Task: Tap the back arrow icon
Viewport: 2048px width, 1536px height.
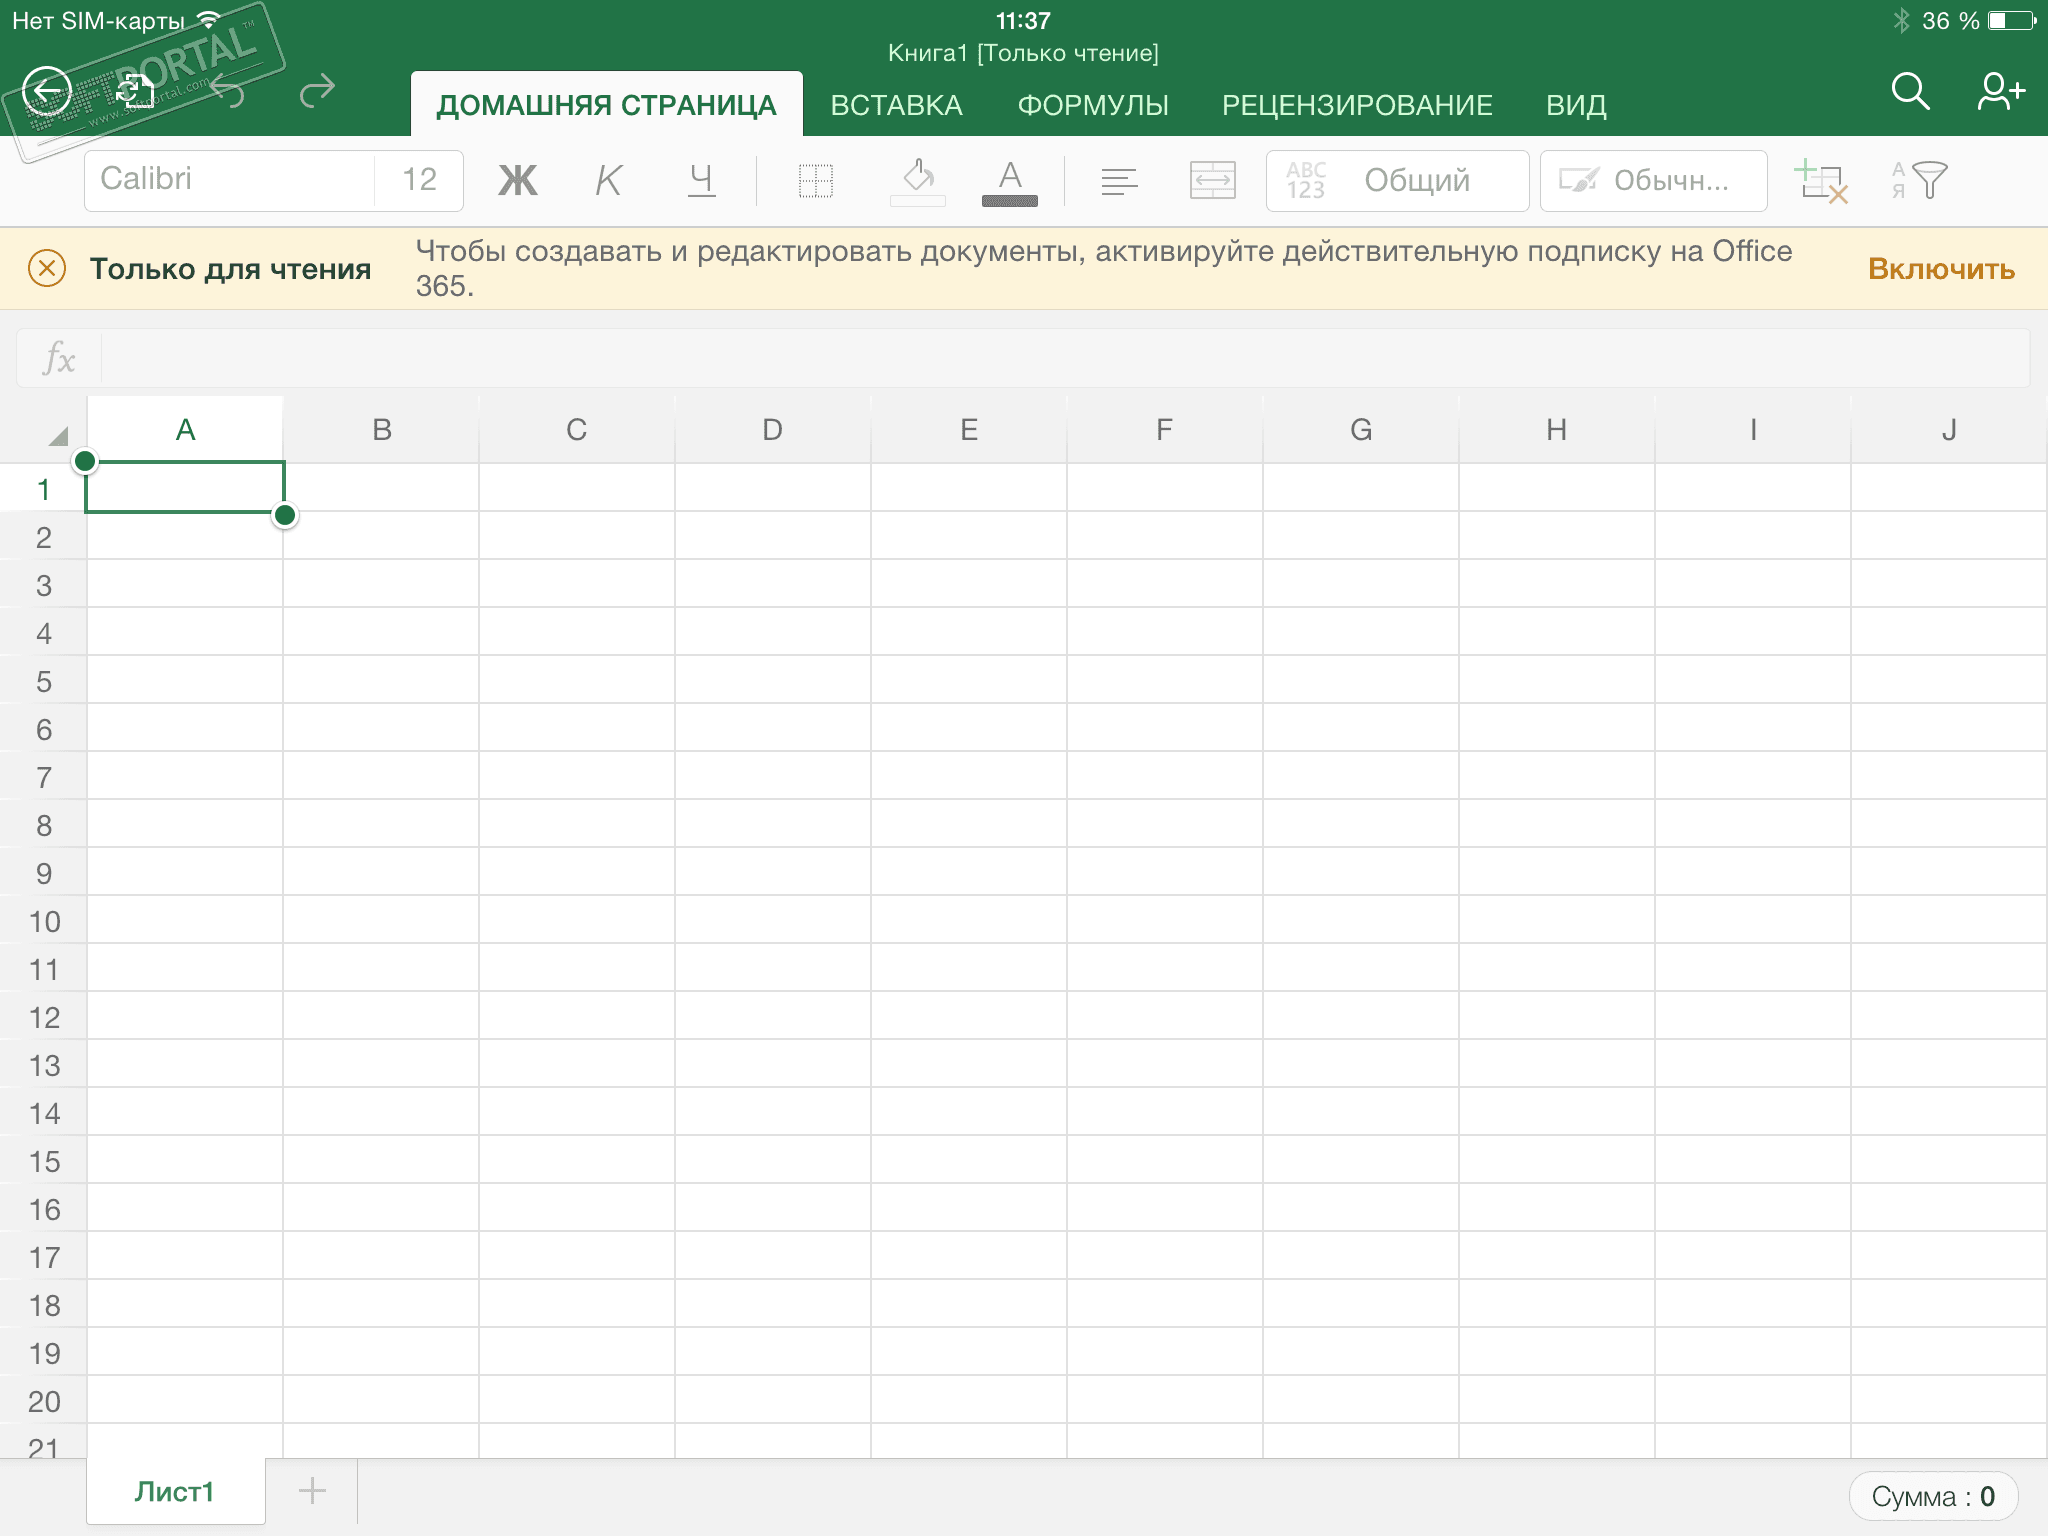Action: 47,92
